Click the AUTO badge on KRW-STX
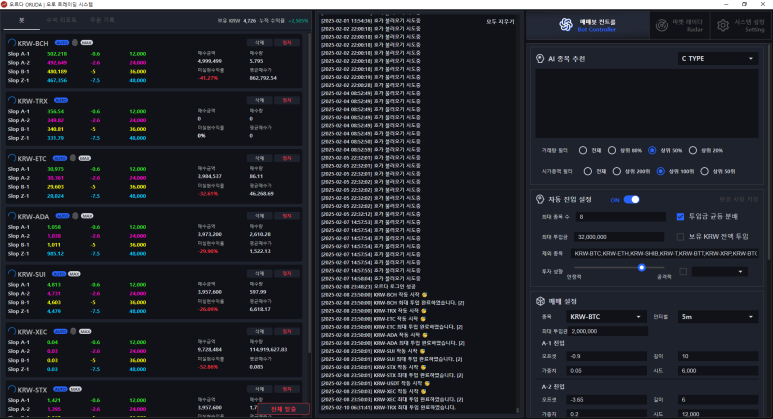The height and width of the screenshot is (419, 773). click(60, 389)
